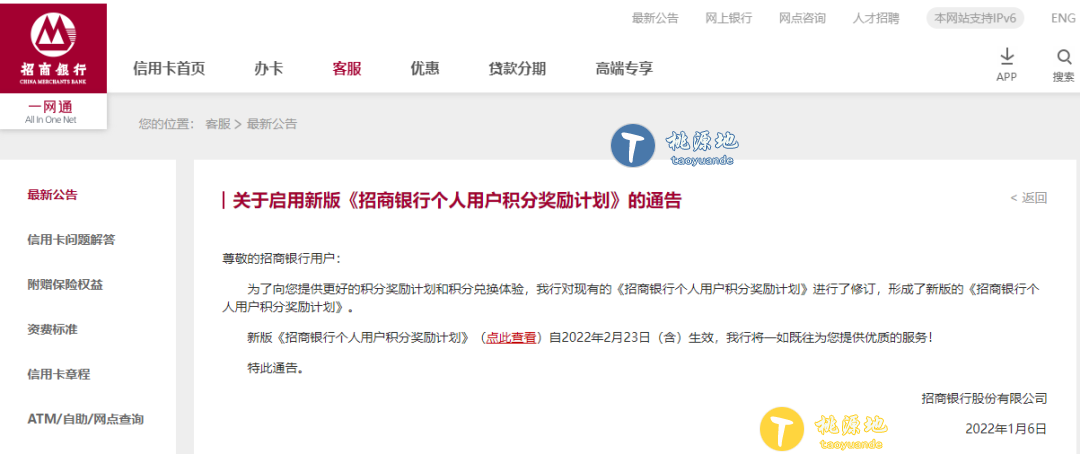This screenshot has width=1080, height=454.
Task: Select 附赠保险权益 in the sidebar
Action: pos(65,285)
